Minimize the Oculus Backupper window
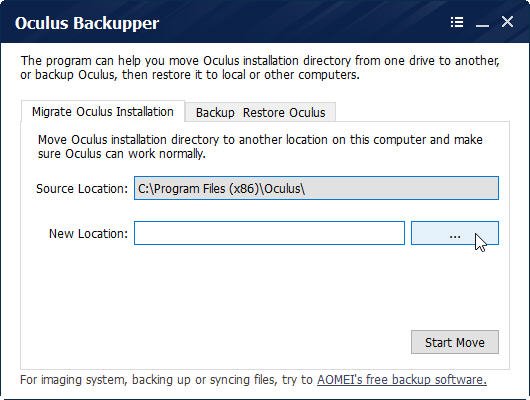The width and height of the screenshot is (530, 400). 482,23
